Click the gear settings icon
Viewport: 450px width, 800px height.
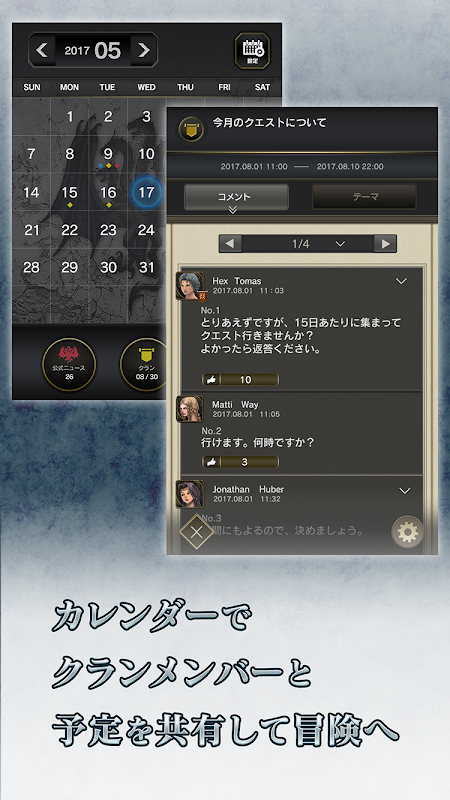[x=408, y=533]
